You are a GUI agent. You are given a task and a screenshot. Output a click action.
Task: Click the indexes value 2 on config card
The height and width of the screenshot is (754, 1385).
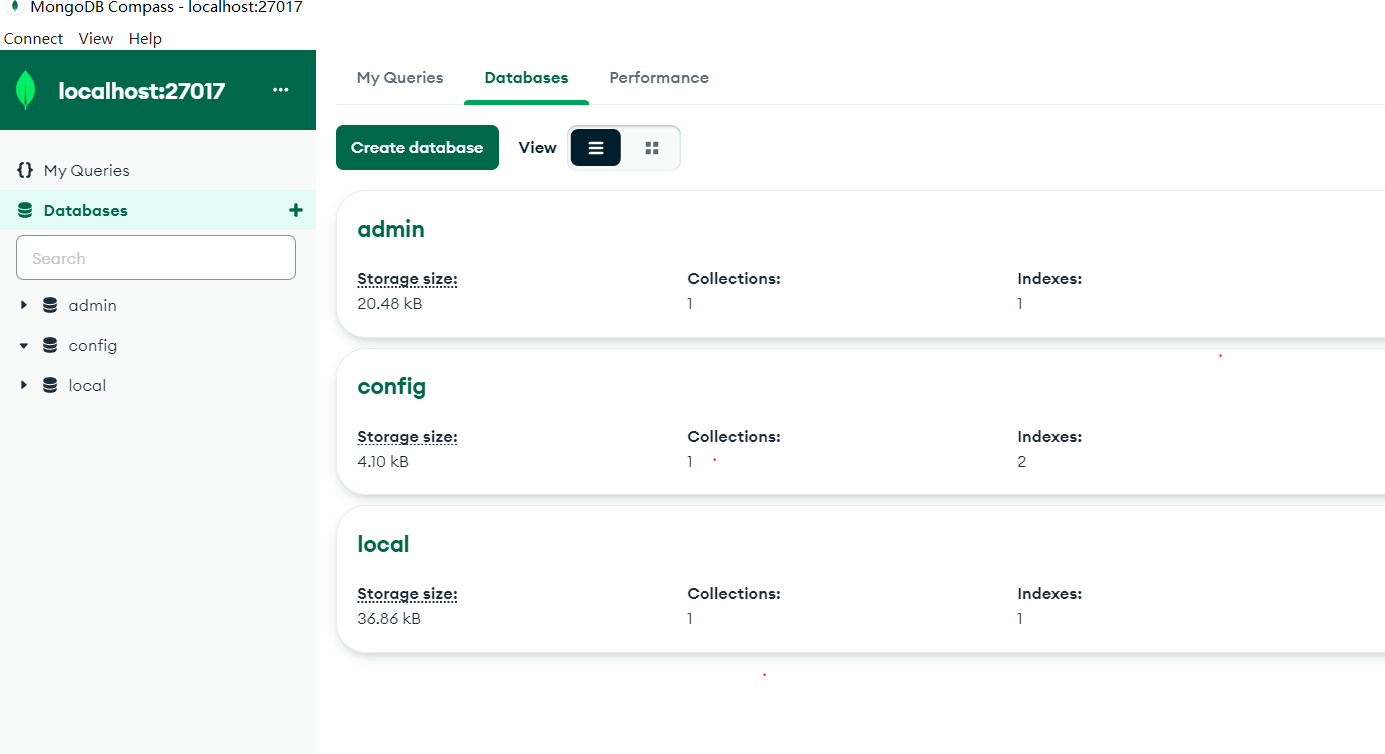pyautogui.click(x=1022, y=461)
